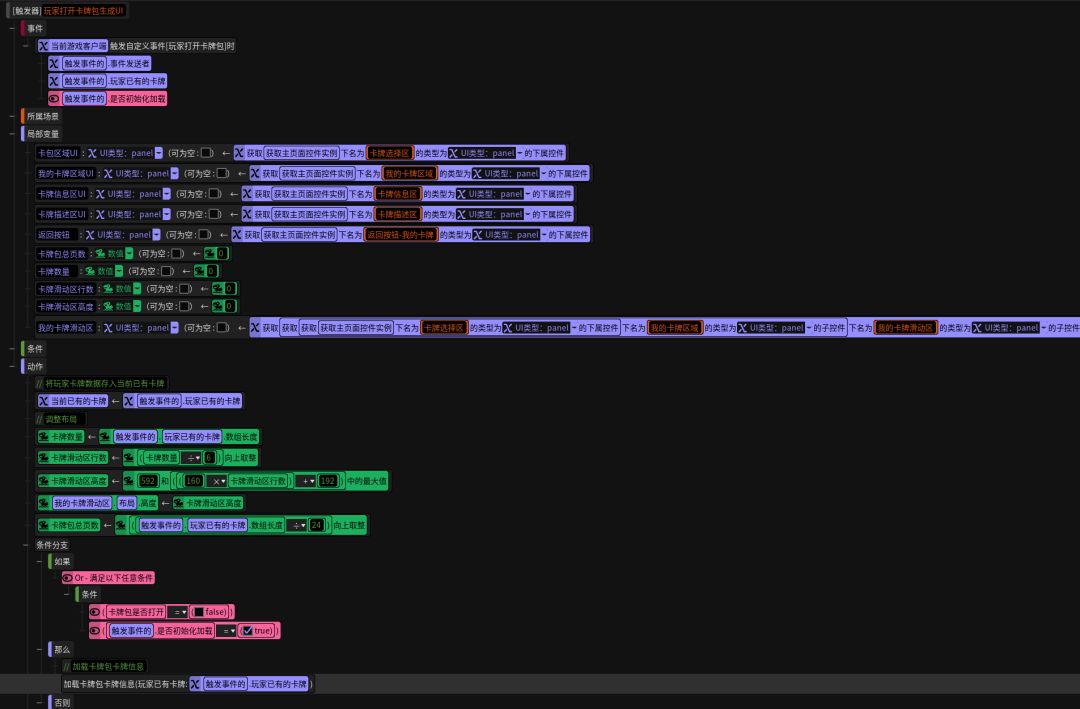Viewport: 1080px width, 709px height.
Task: Click the eye icon of 是否初始化加载 event parameter
Action: [54, 99]
